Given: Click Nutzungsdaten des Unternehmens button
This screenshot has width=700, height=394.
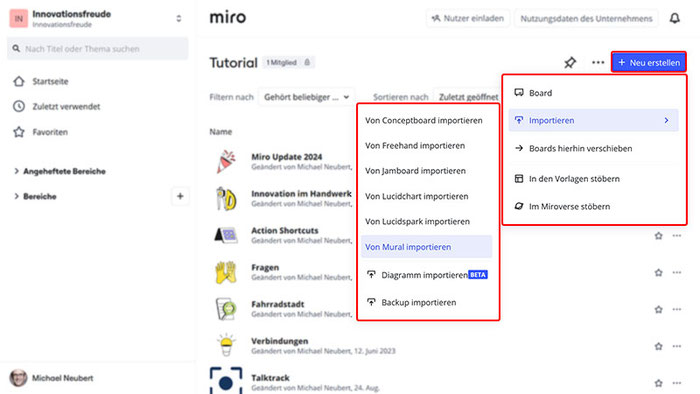Looking at the screenshot, I should [x=586, y=18].
